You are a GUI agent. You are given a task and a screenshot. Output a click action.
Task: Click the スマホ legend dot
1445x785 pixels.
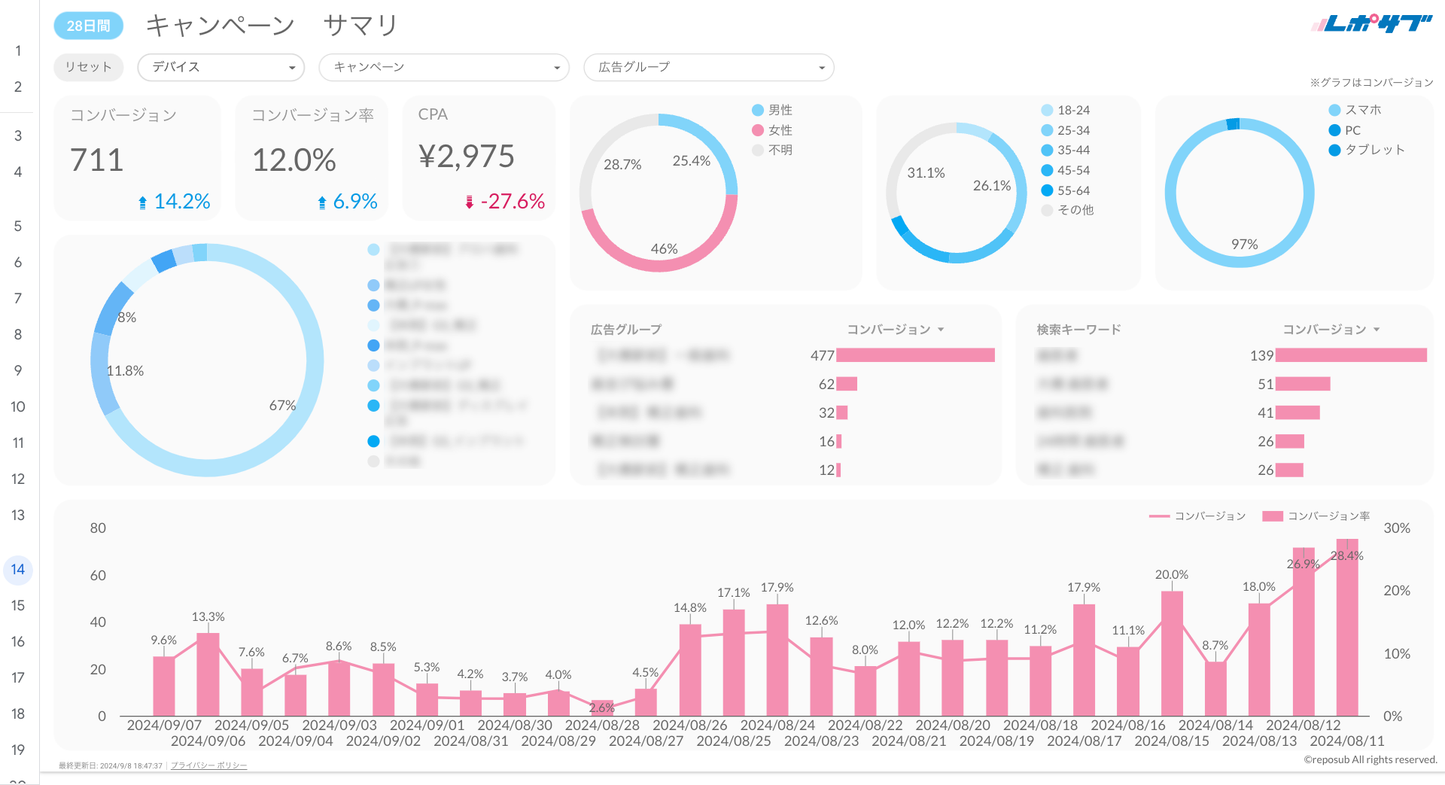point(1334,110)
